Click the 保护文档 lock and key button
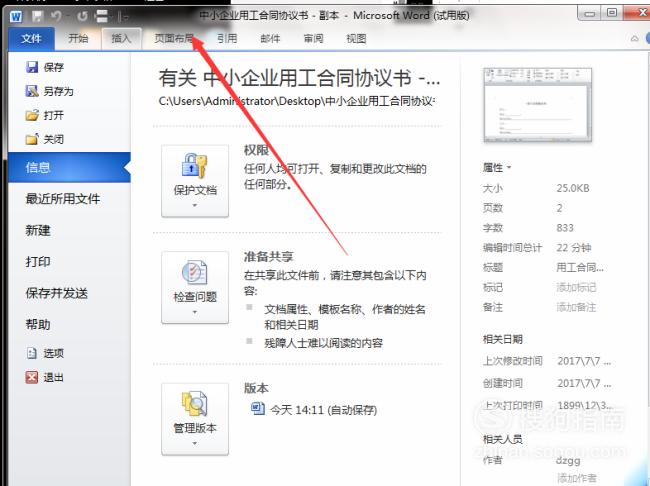Screen dimensions: 650x486 pyautogui.click(x=195, y=181)
